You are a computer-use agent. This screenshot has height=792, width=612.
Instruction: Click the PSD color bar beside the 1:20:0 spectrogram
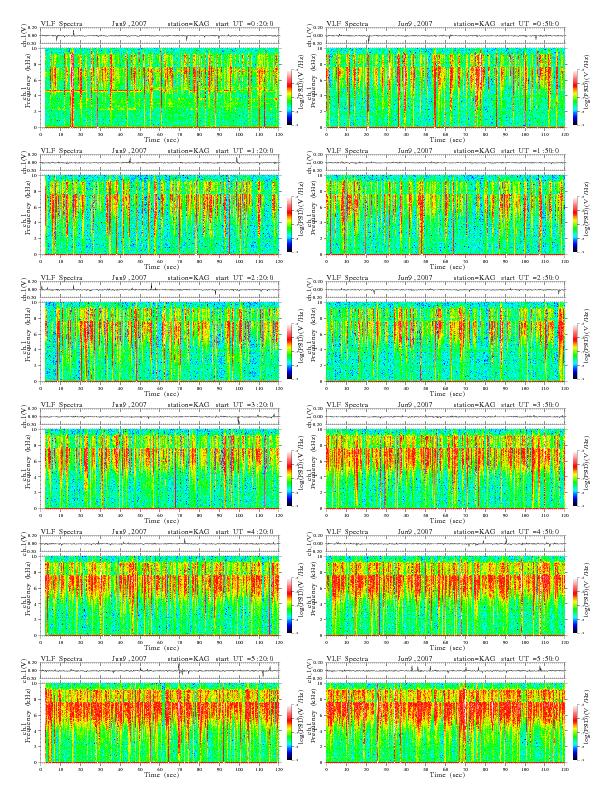289,224
